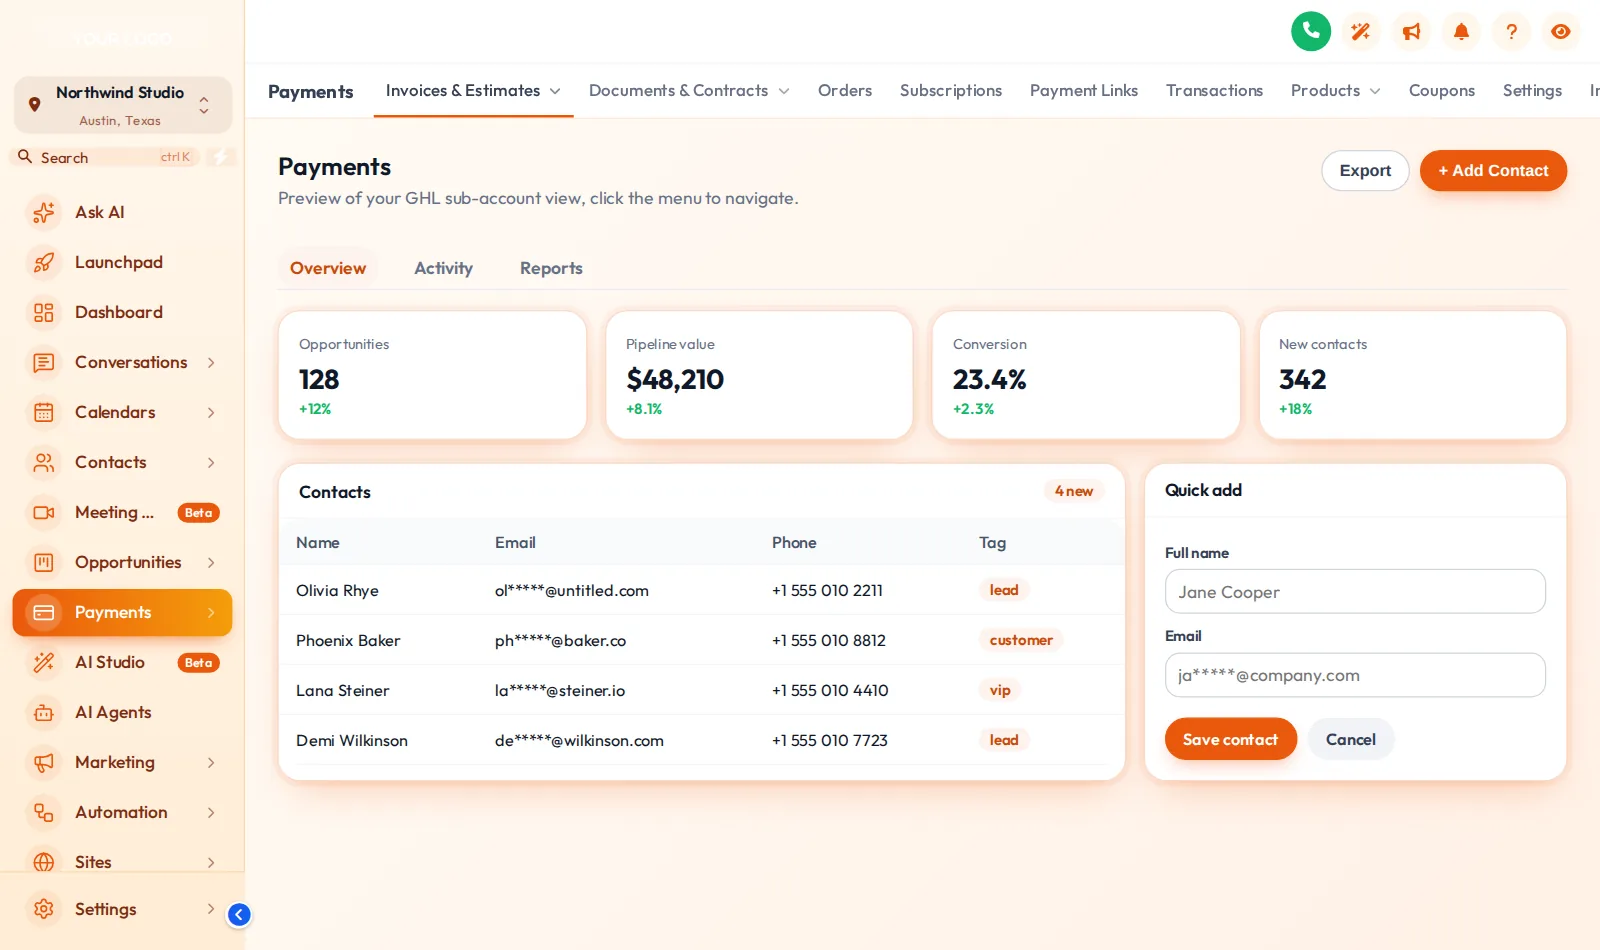The height and width of the screenshot is (950, 1600).
Task: Click the megaphone announcements icon
Action: (1411, 32)
